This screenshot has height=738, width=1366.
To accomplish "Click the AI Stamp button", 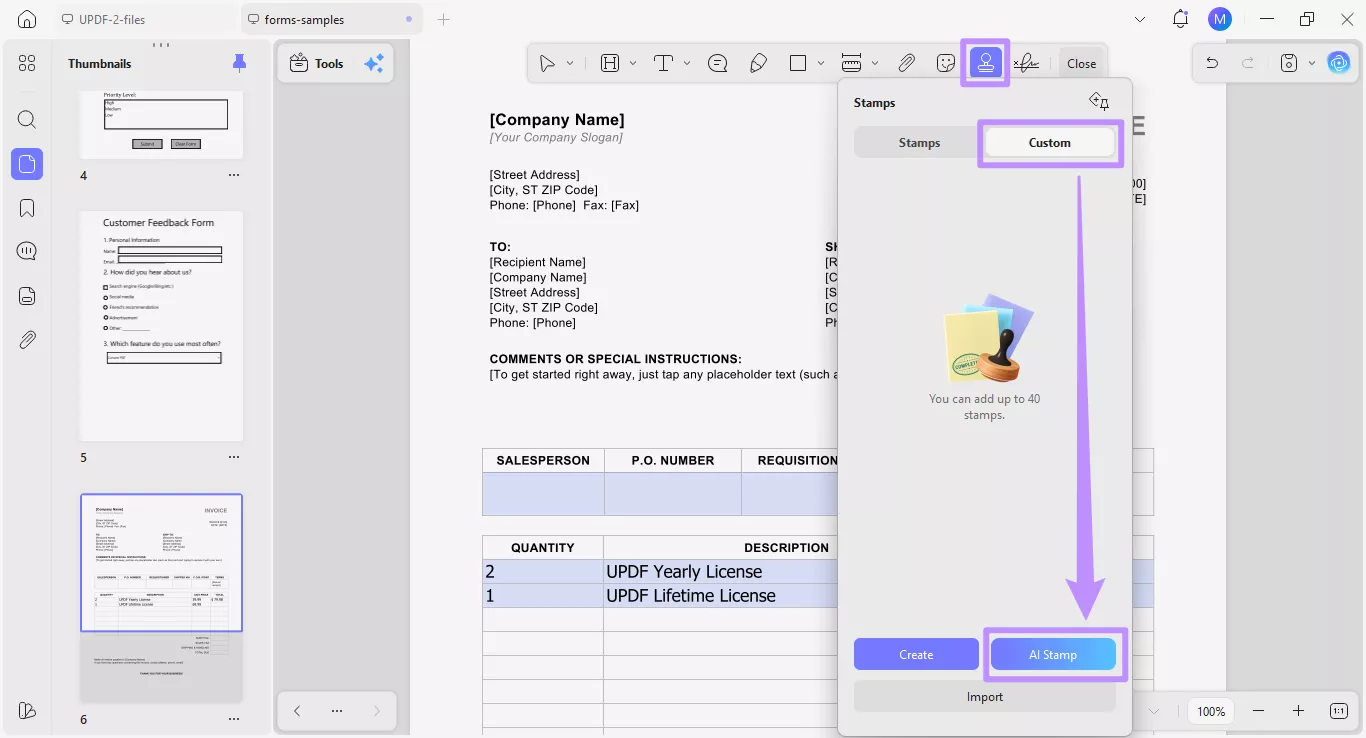I will (1053, 654).
